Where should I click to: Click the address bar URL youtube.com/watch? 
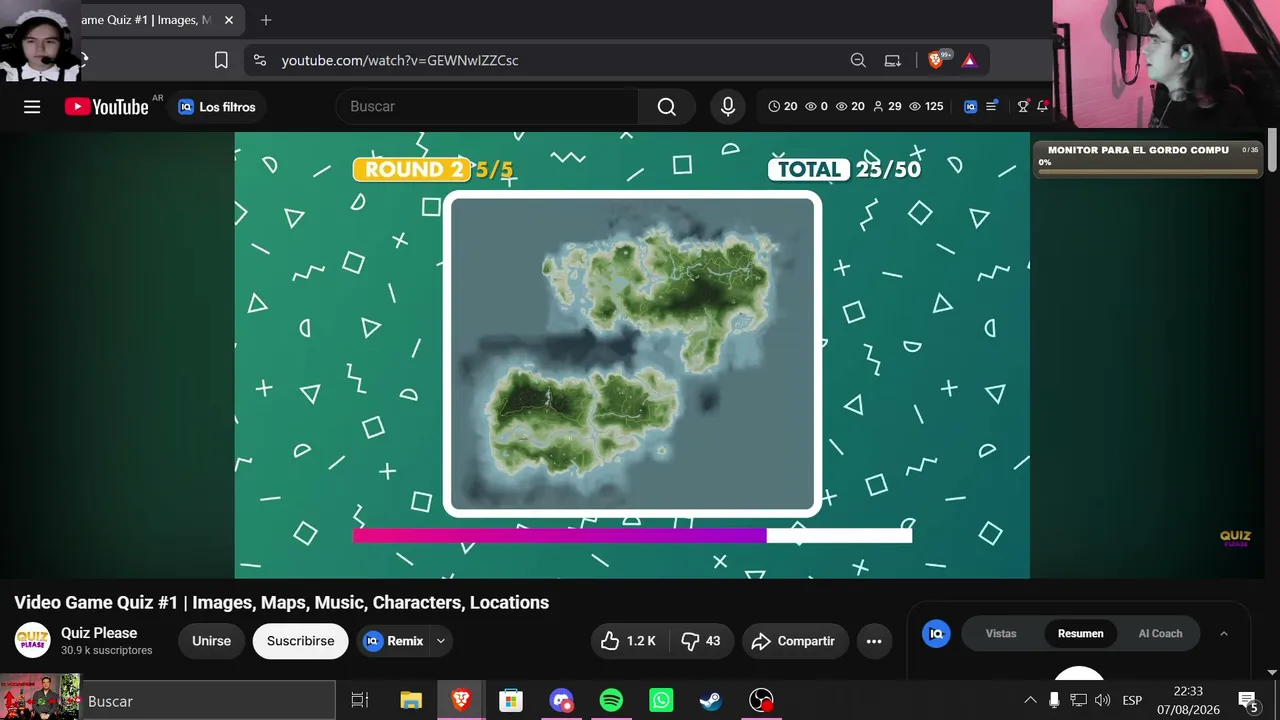pos(400,60)
